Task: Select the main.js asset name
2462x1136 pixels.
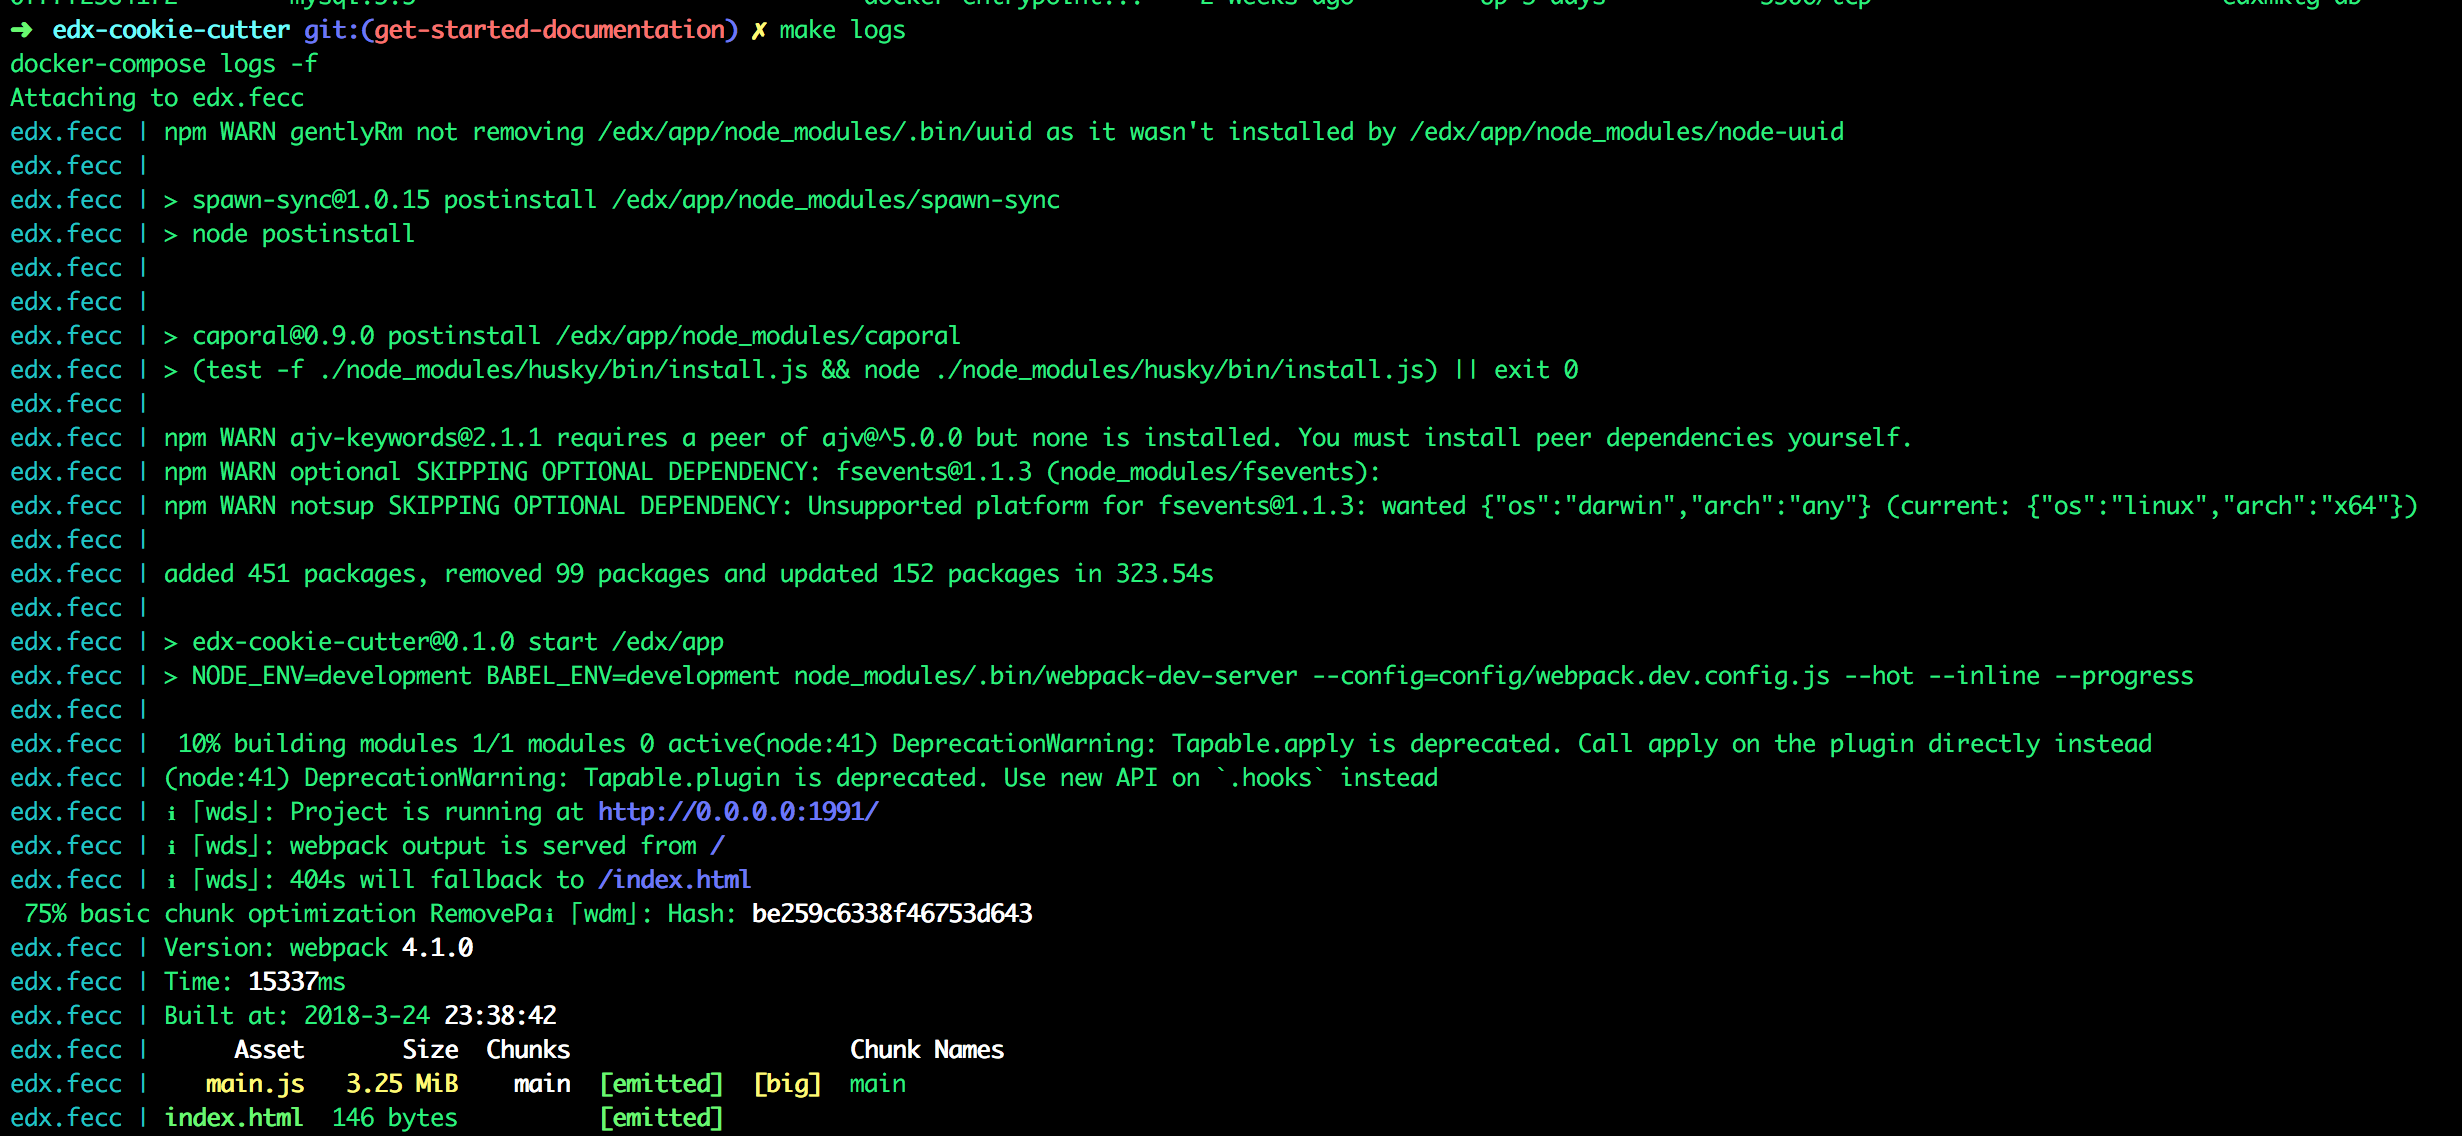Action: (255, 1084)
